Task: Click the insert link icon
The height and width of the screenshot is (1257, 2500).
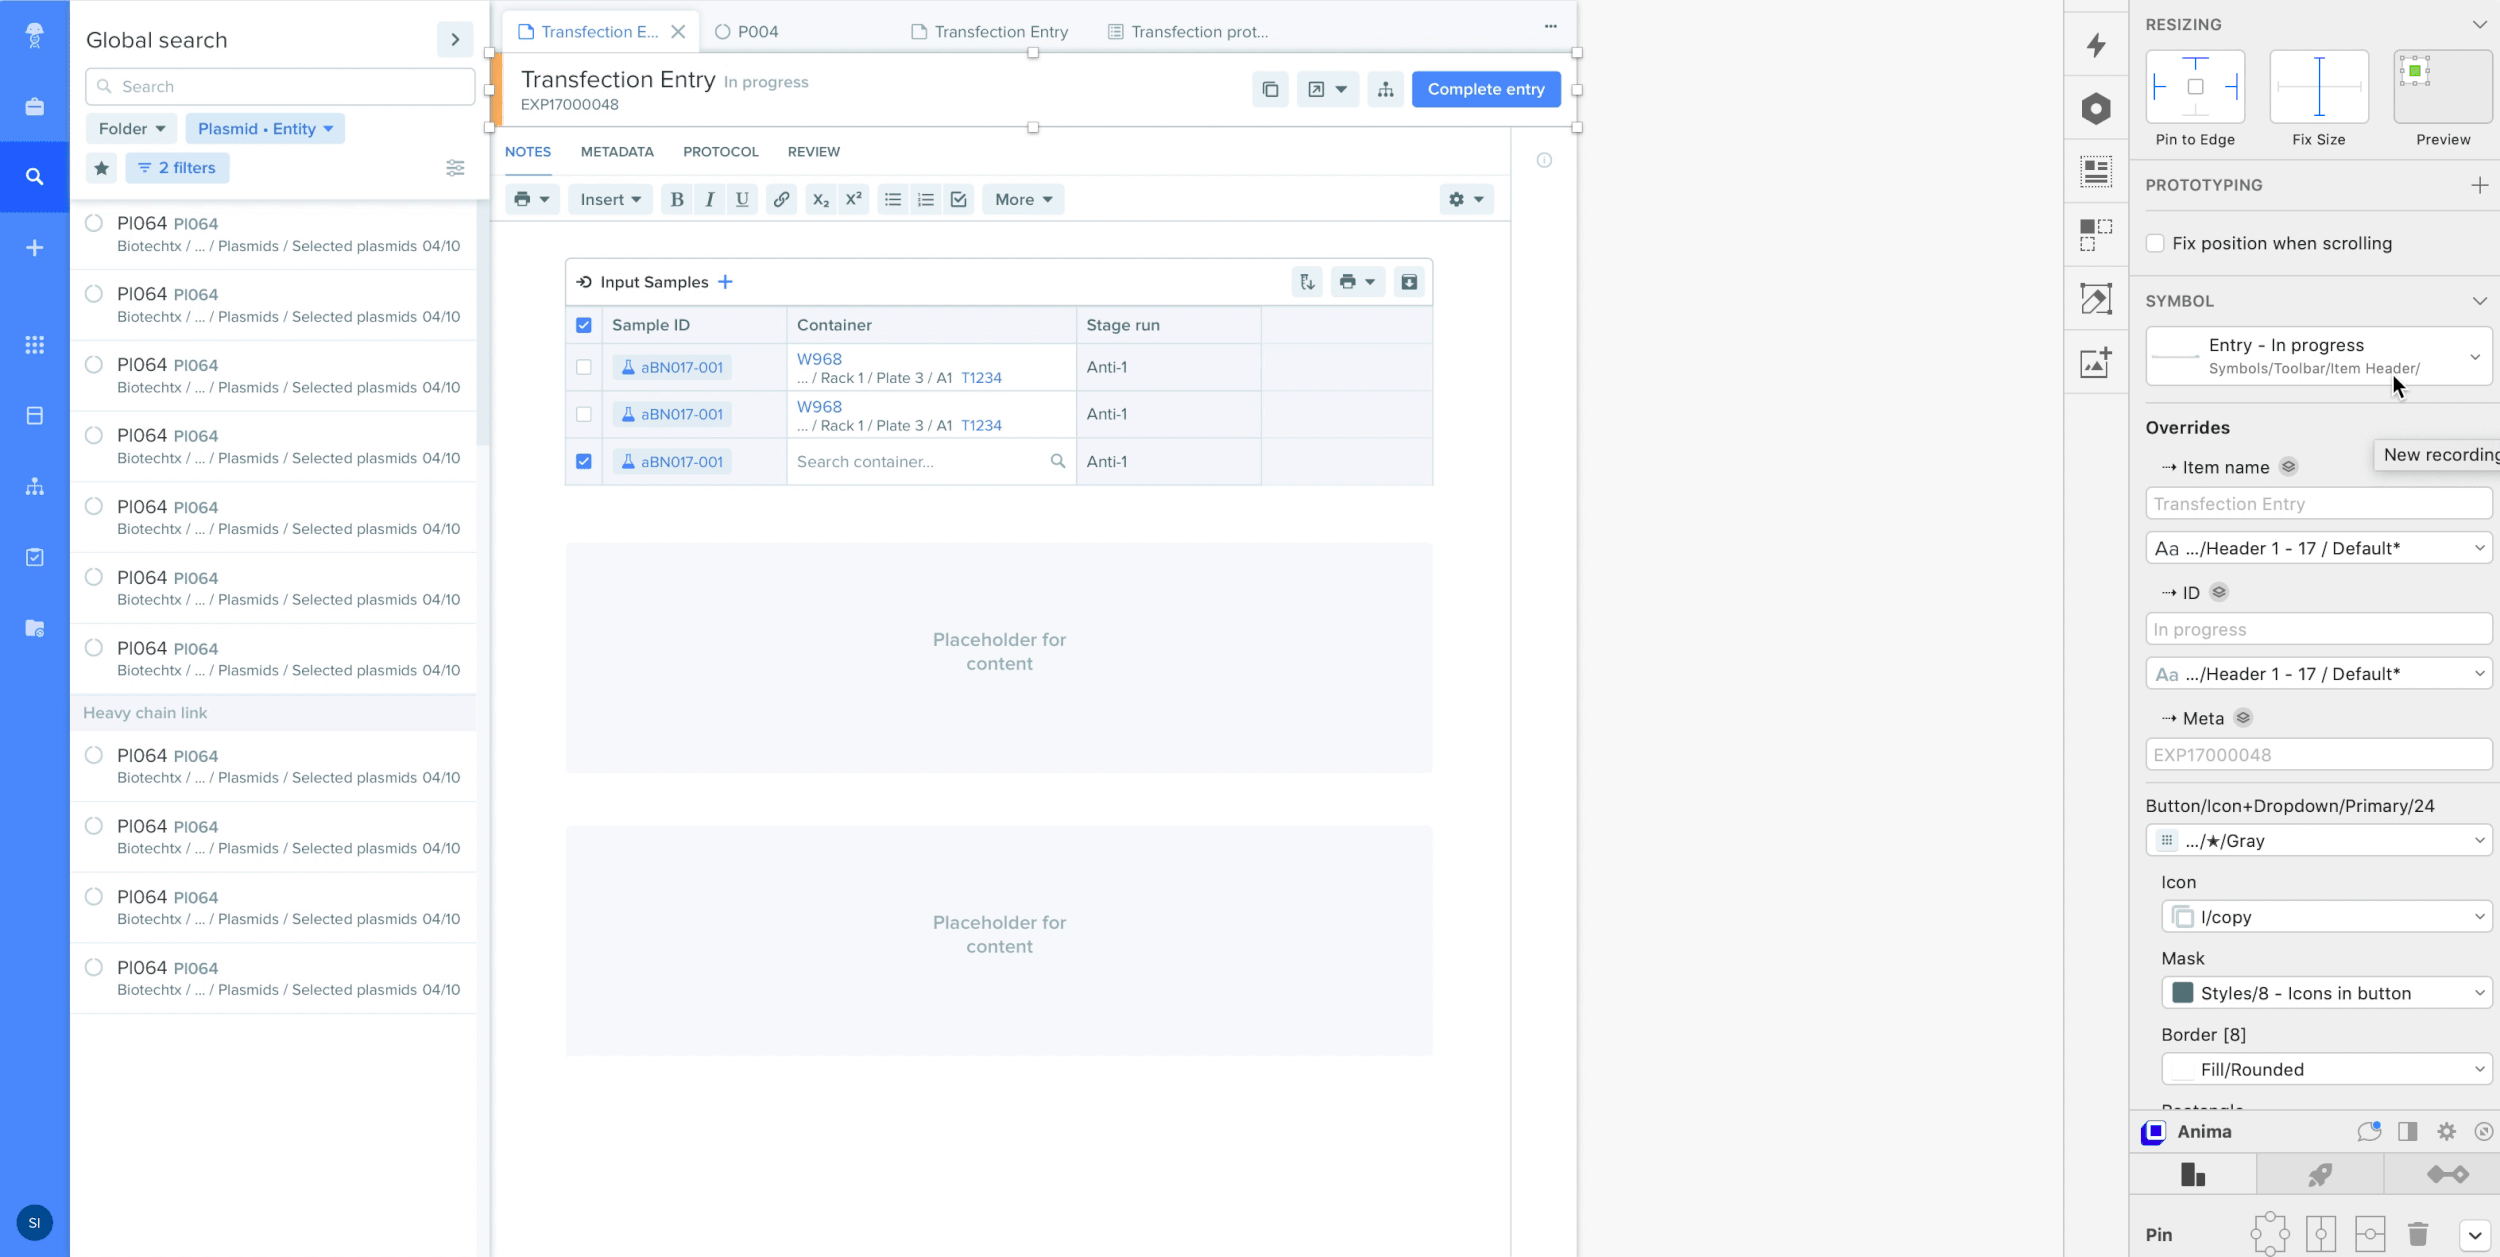Action: point(781,199)
